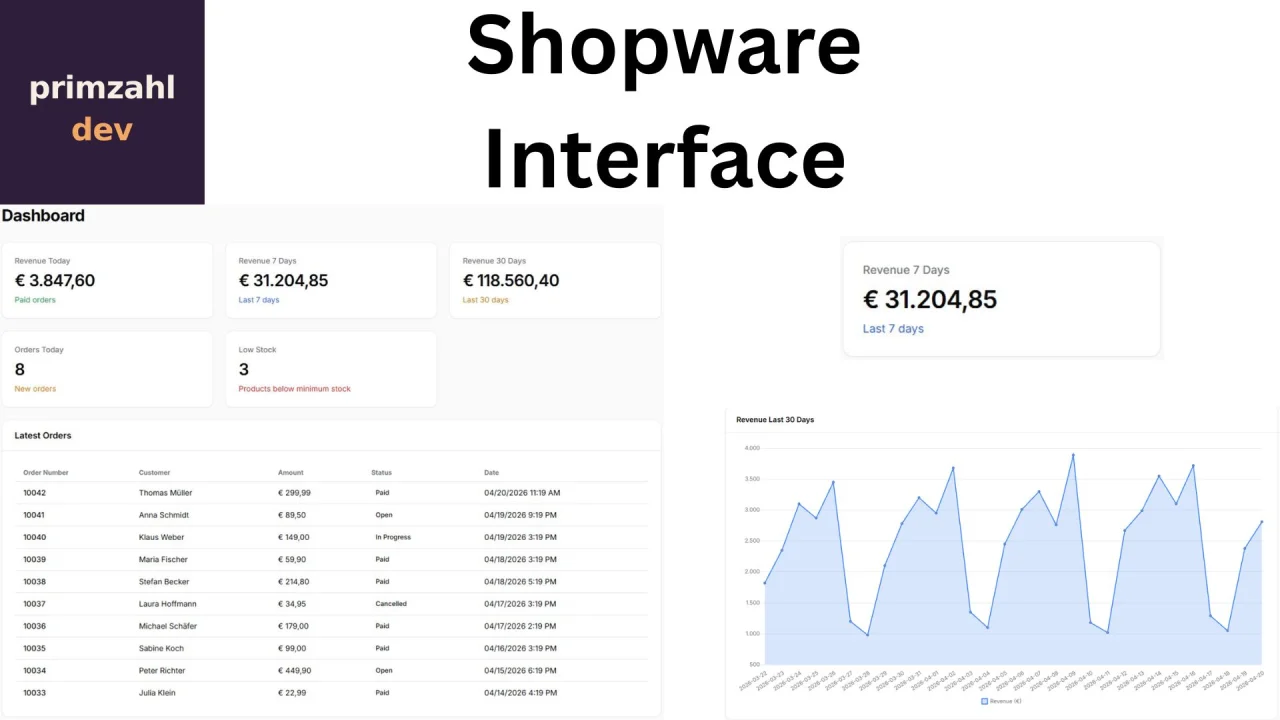Open order number 10042
1280x720 pixels.
[x=34, y=493]
